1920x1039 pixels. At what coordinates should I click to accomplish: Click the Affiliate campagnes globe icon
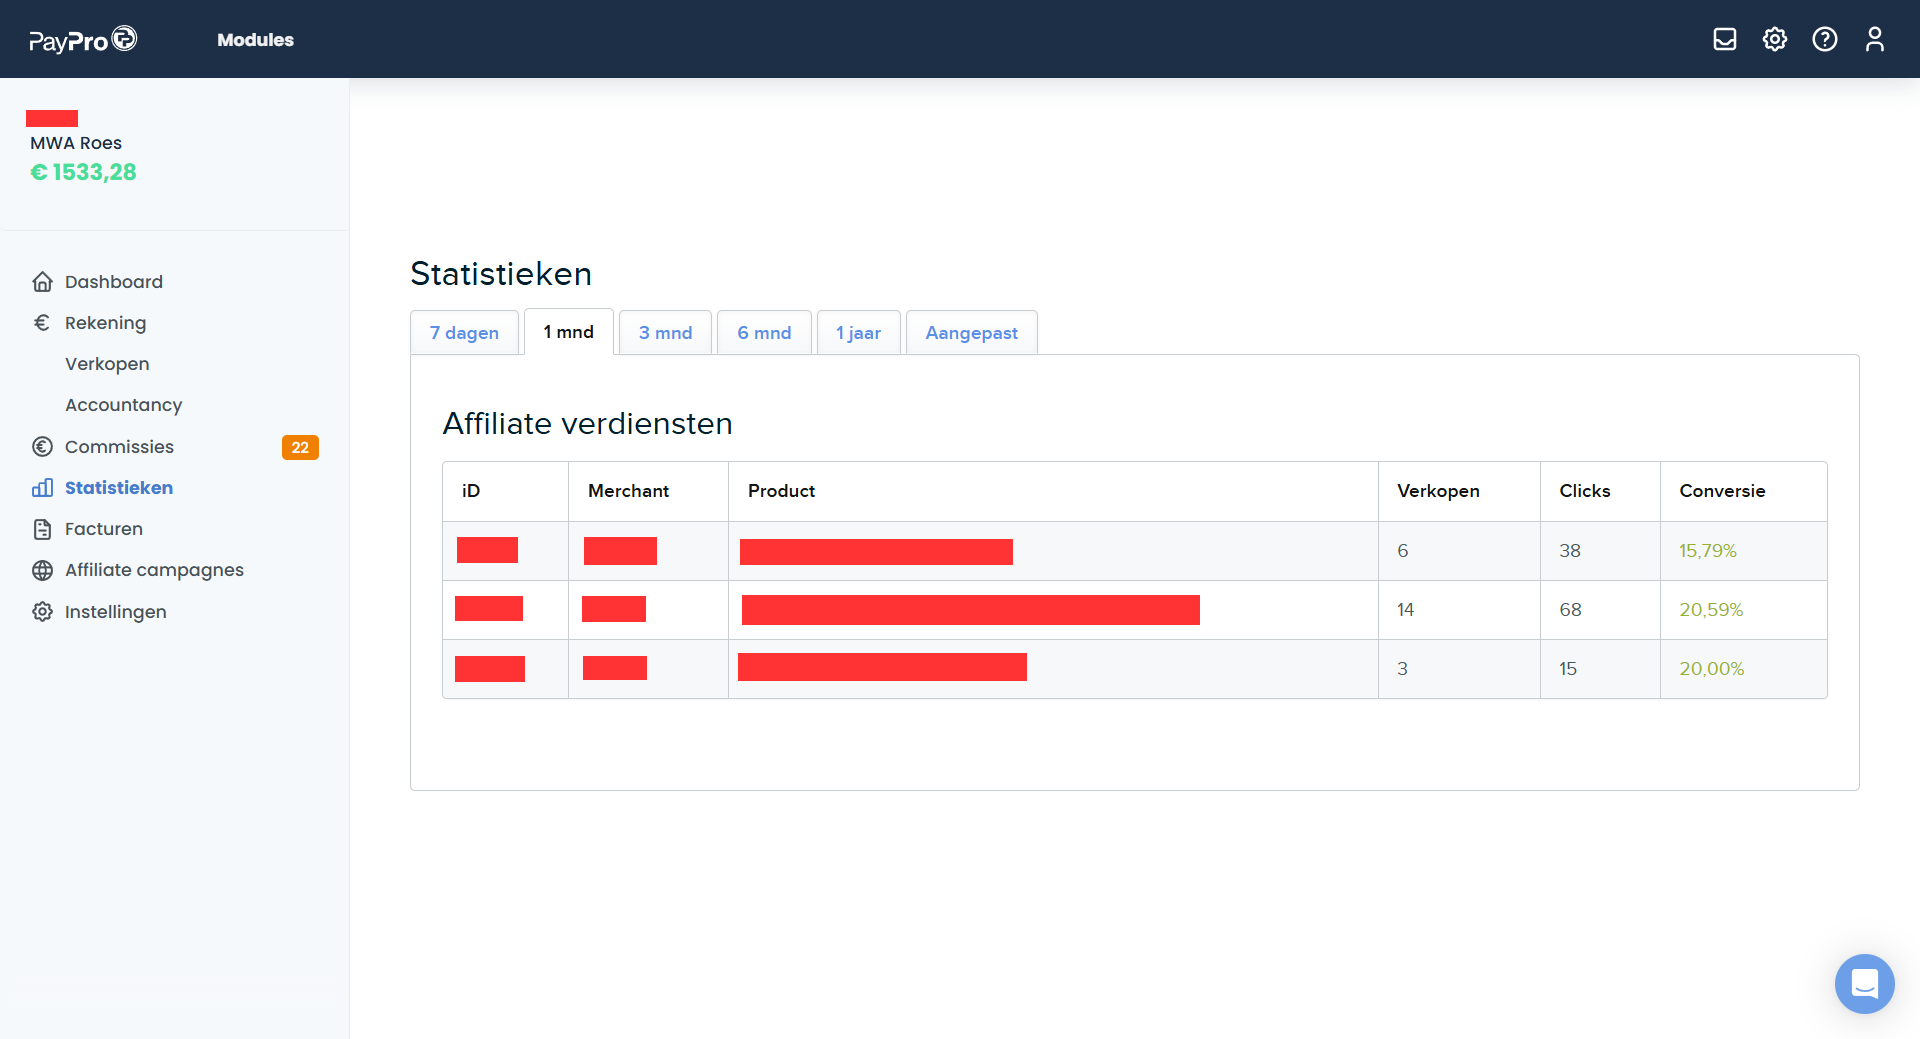[x=42, y=570]
